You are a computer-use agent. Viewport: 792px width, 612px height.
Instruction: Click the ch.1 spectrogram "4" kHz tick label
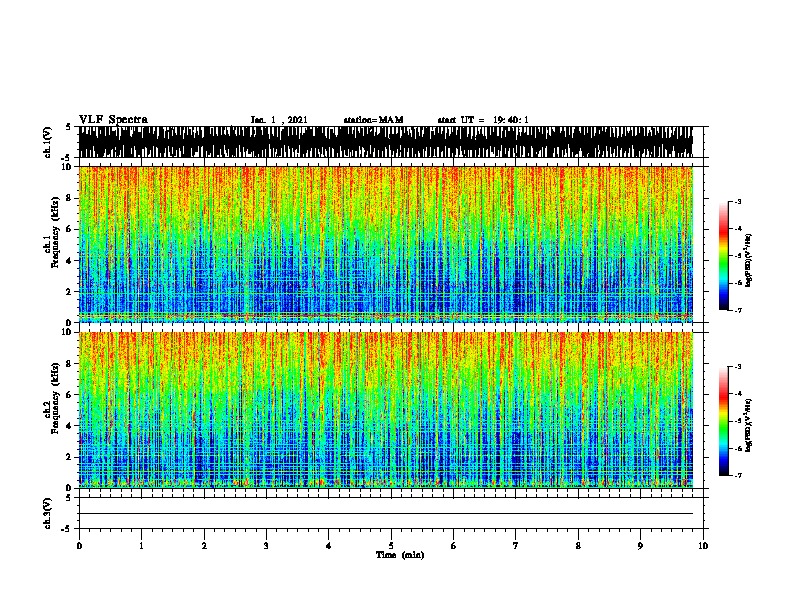coord(70,261)
